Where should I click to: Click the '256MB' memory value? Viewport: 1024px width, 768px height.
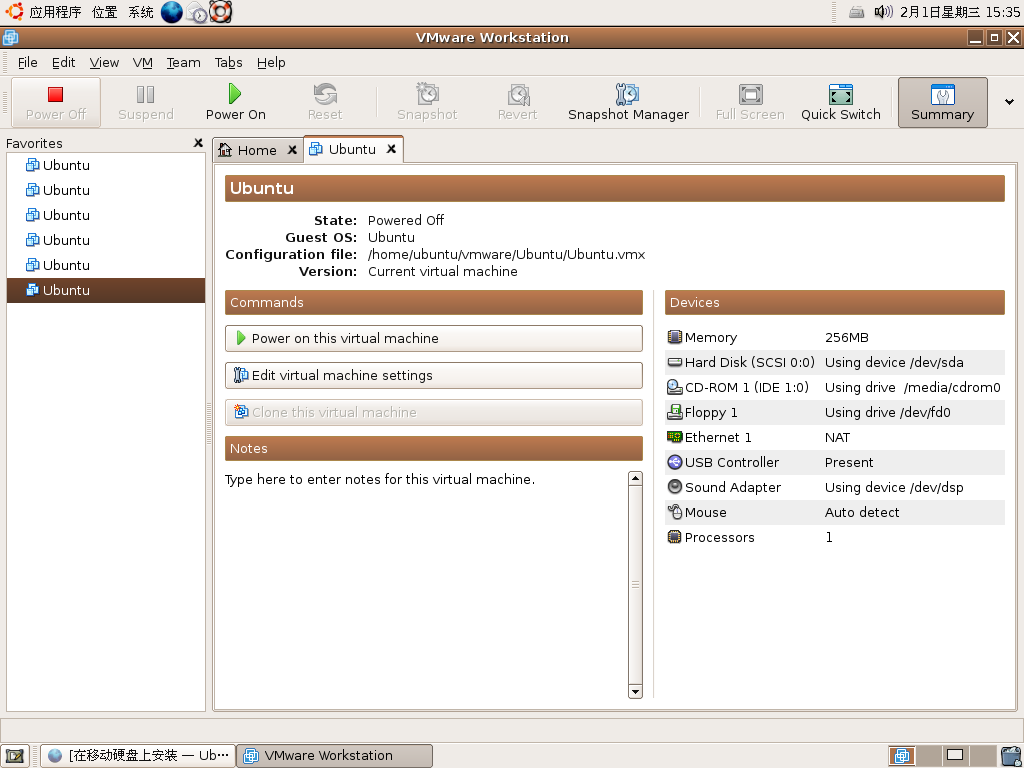pos(846,338)
